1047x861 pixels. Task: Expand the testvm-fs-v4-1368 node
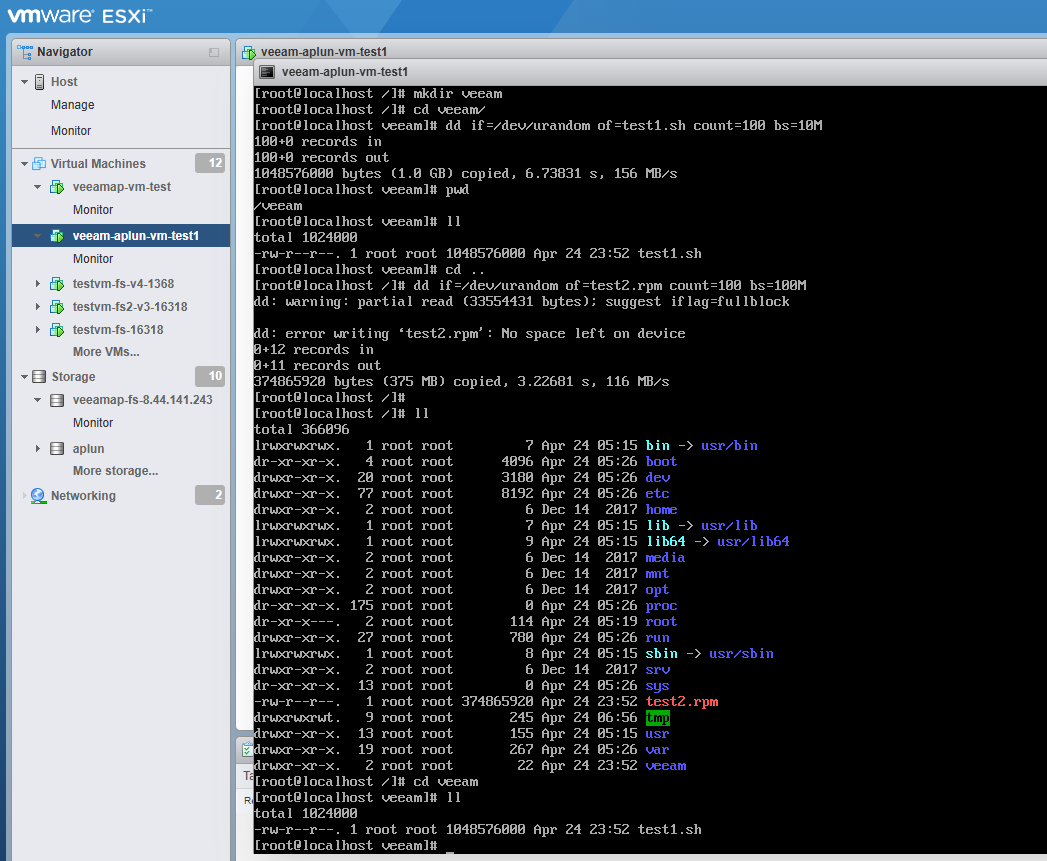[37, 284]
